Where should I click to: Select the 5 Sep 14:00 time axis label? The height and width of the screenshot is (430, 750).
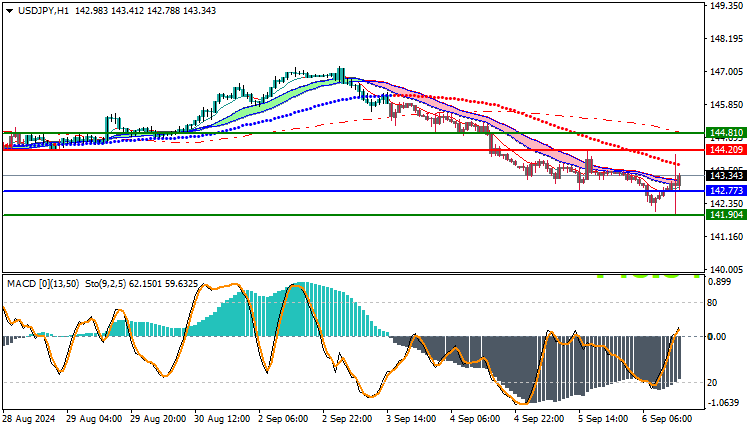click(x=604, y=419)
